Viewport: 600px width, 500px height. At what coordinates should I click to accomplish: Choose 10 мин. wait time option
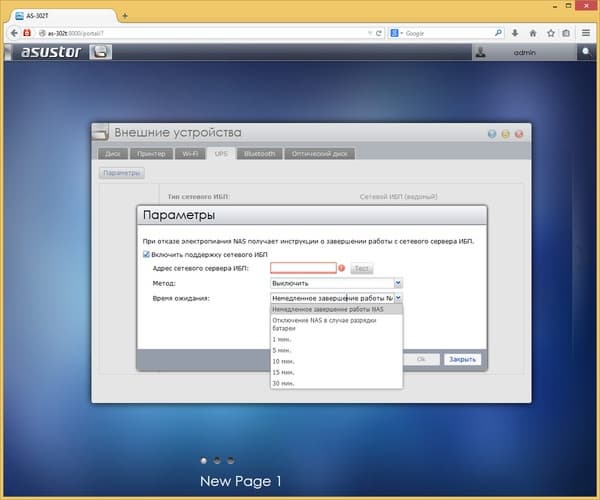pyautogui.click(x=336, y=362)
